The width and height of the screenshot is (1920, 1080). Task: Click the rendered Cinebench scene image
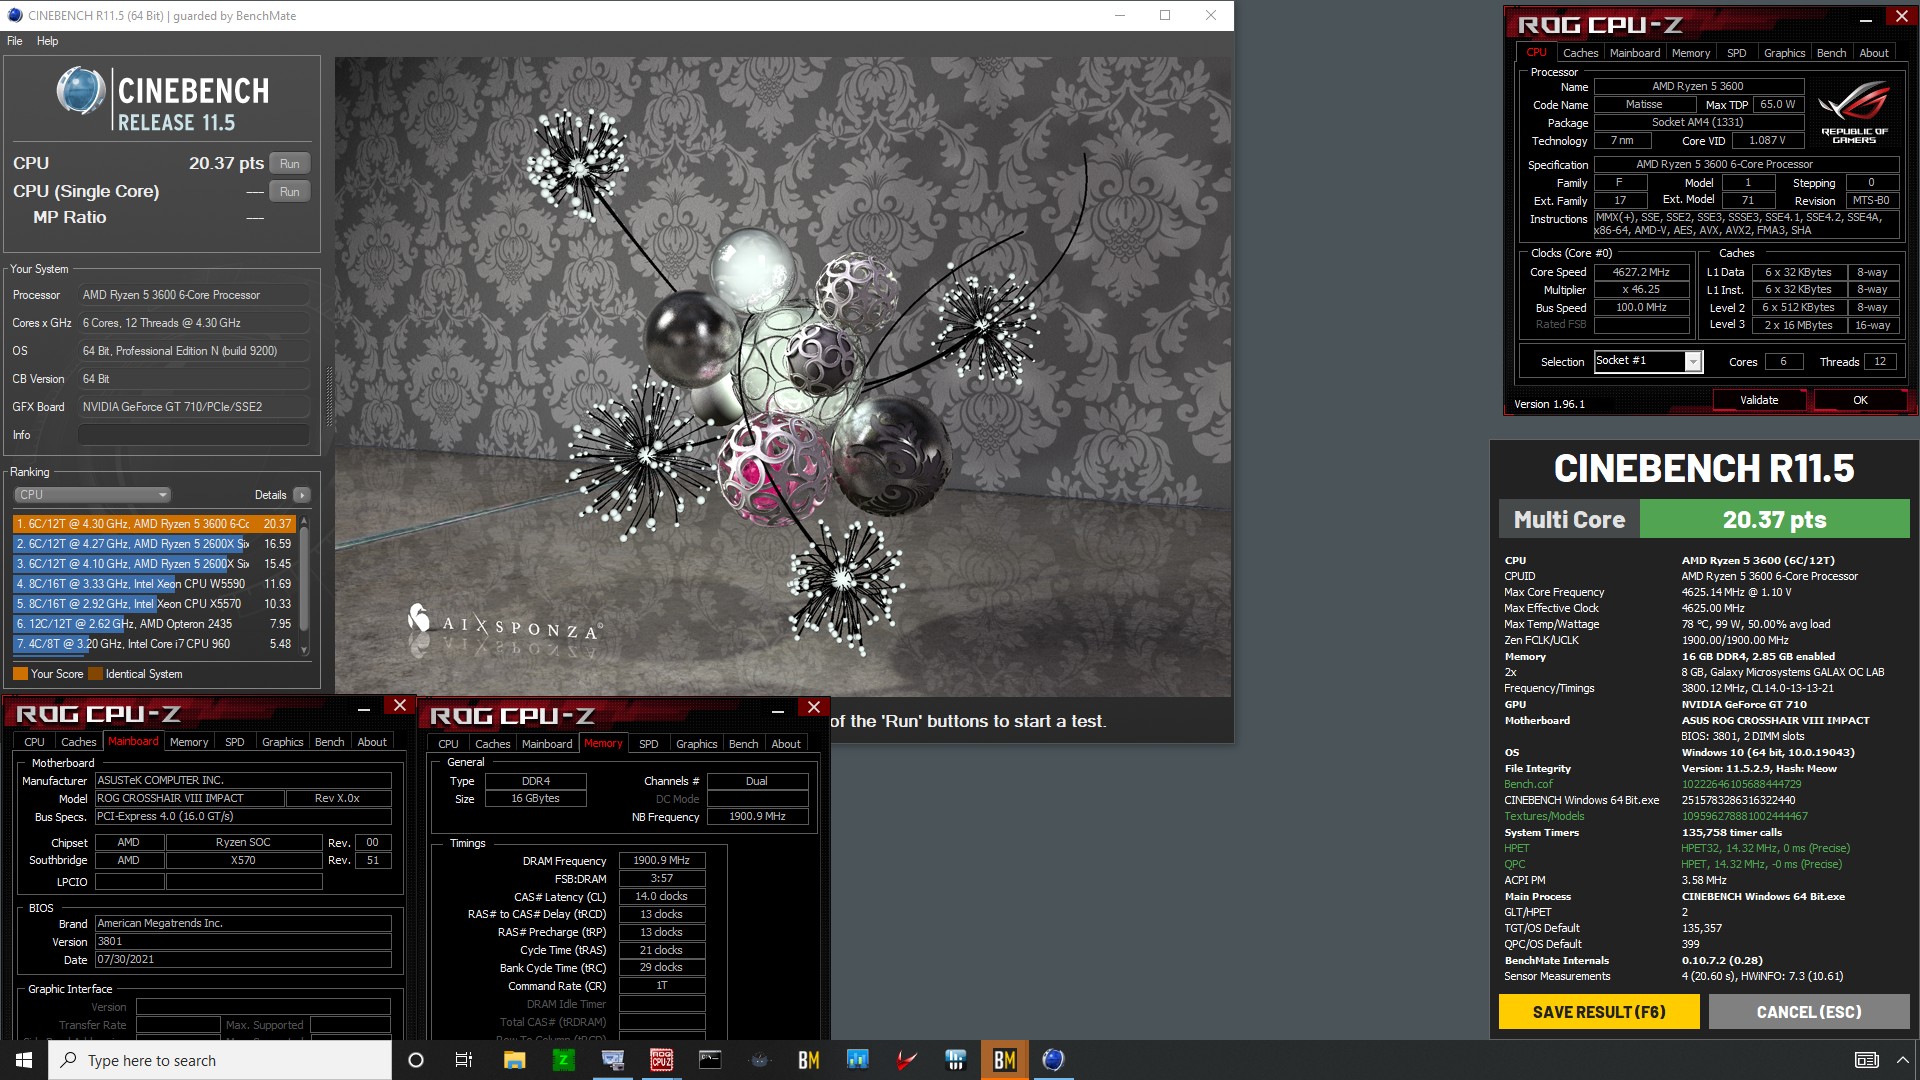coord(783,376)
